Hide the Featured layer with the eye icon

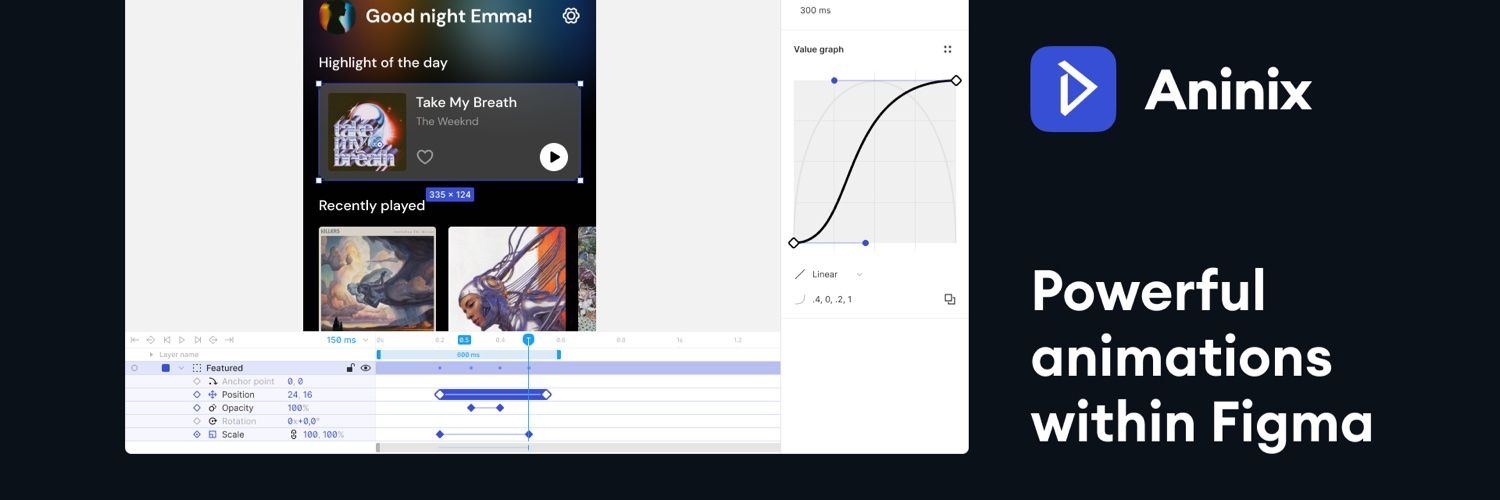[366, 368]
